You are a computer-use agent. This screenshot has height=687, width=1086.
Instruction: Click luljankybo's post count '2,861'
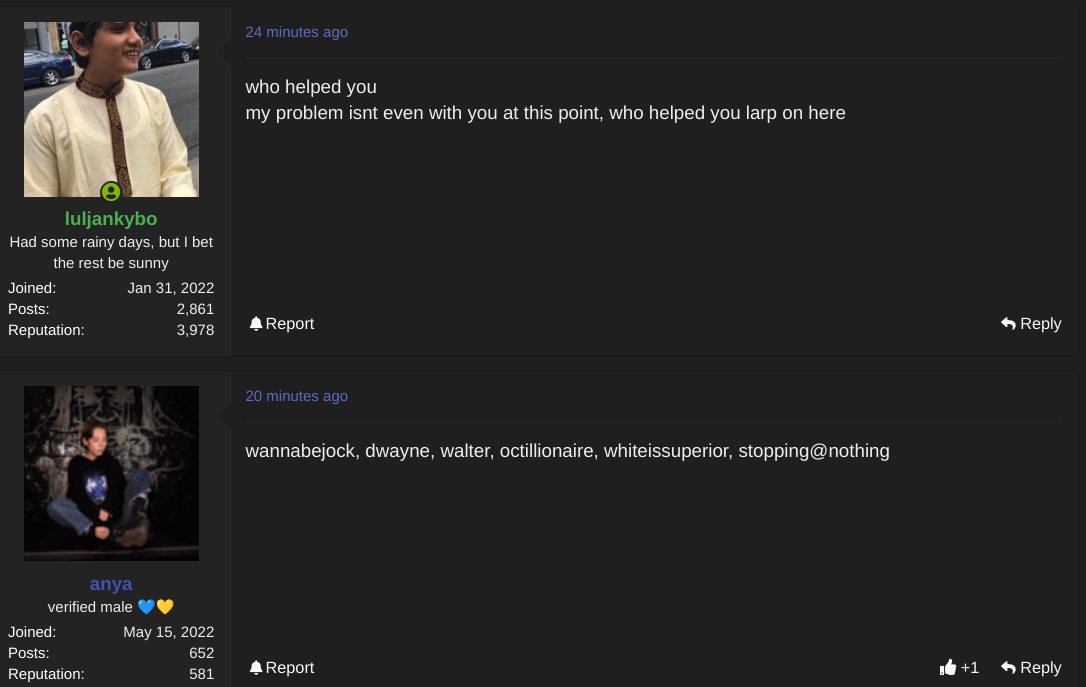pyautogui.click(x=195, y=309)
